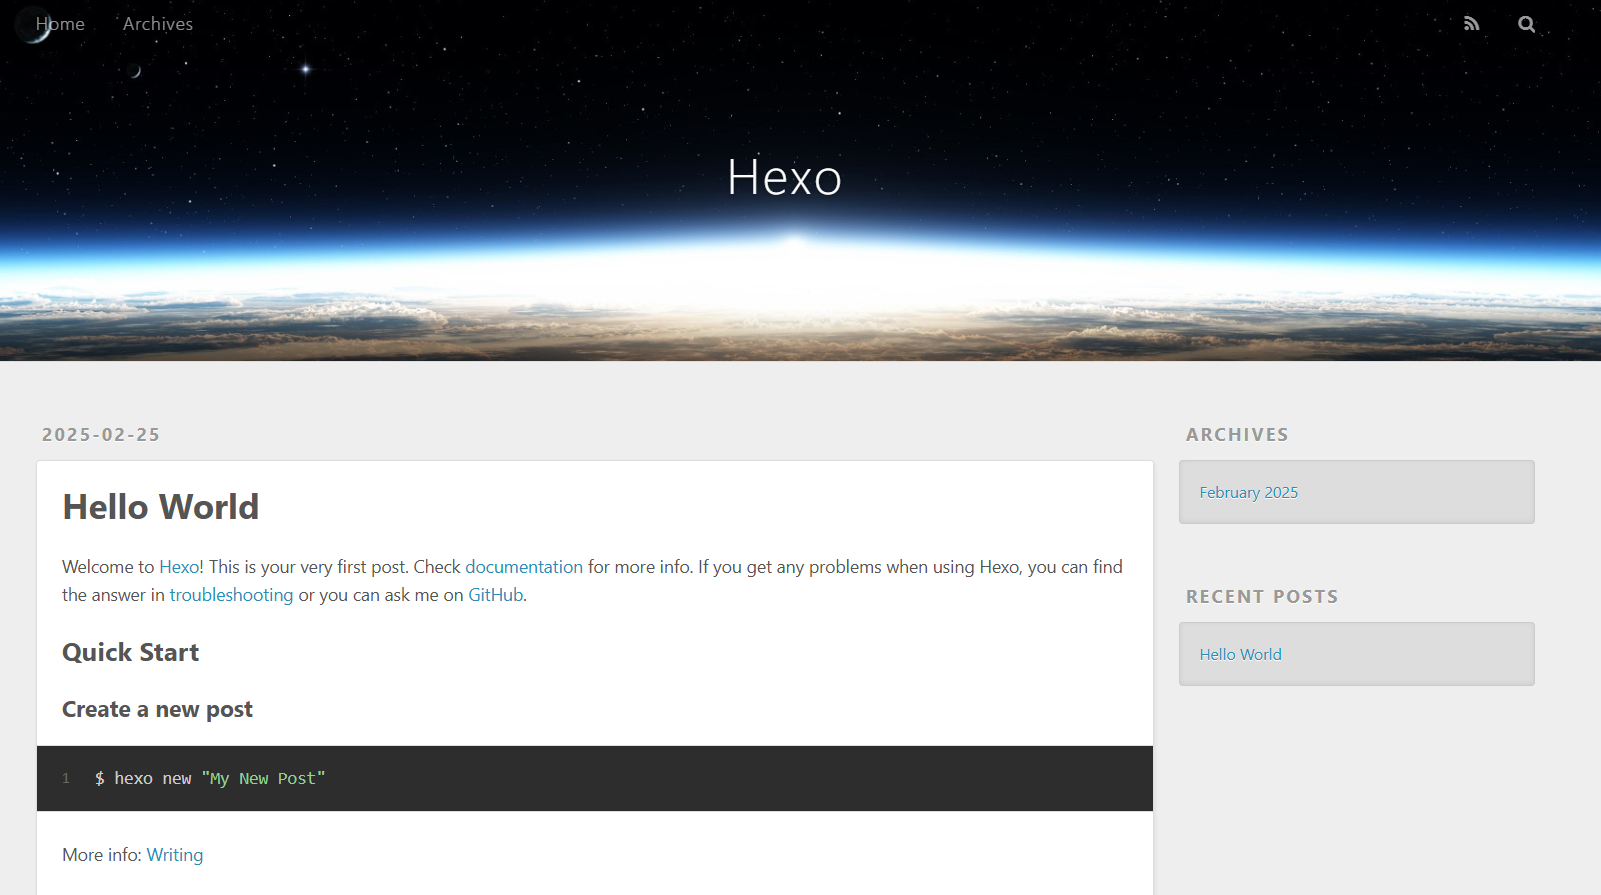This screenshot has height=895, width=1601.
Task: Click the Hexo site title in banner
Action: coord(784,178)
